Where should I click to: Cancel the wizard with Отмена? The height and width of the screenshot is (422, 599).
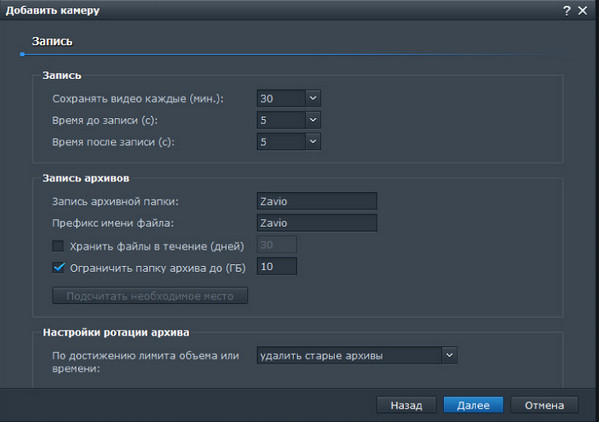544,405
